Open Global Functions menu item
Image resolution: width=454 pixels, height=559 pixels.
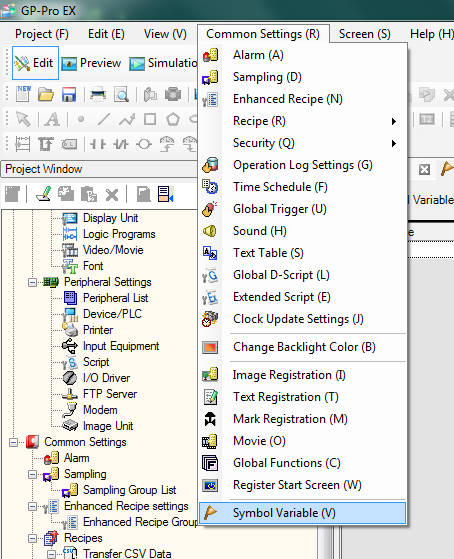[302, 463]
